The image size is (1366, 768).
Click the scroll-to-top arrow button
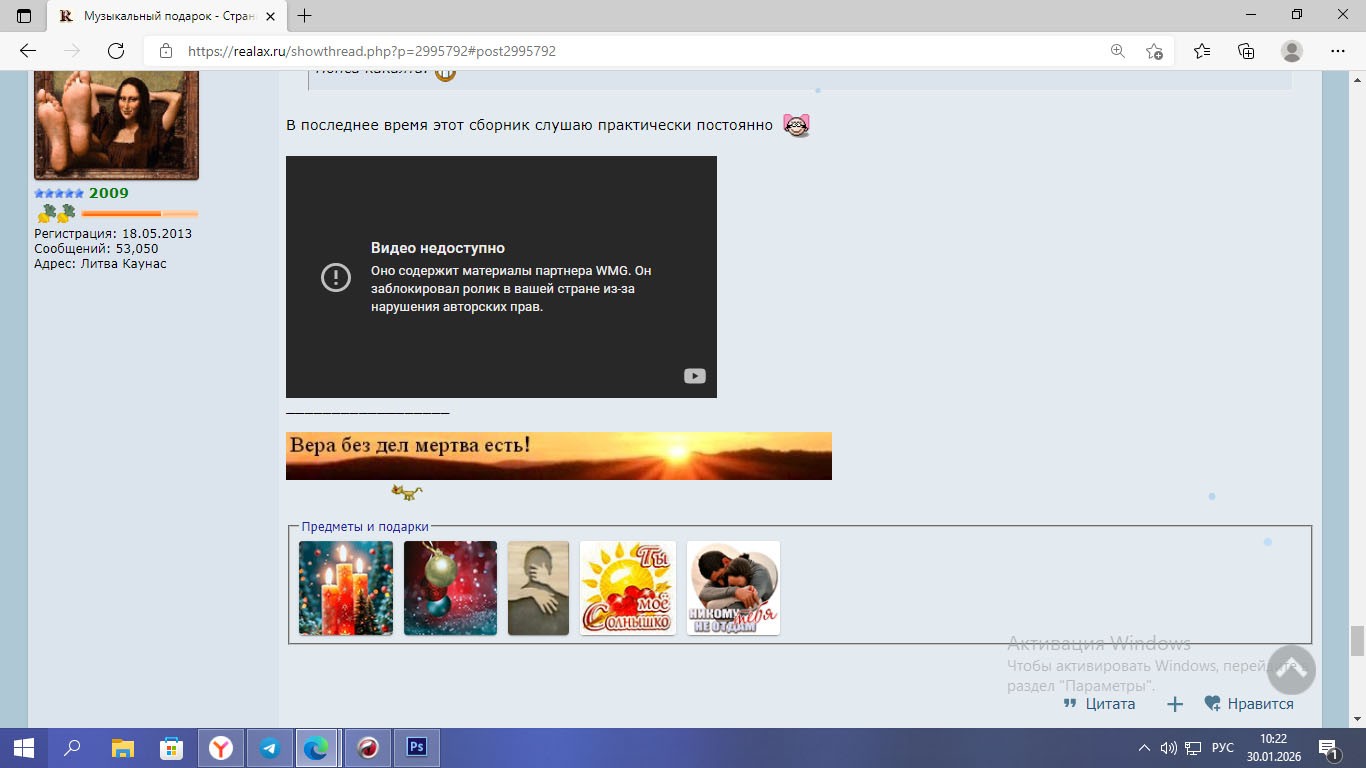1290,669
